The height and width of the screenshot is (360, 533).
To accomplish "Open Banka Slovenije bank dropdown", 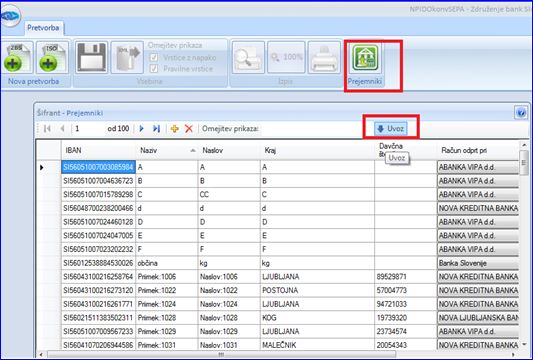I will point(478,263).
